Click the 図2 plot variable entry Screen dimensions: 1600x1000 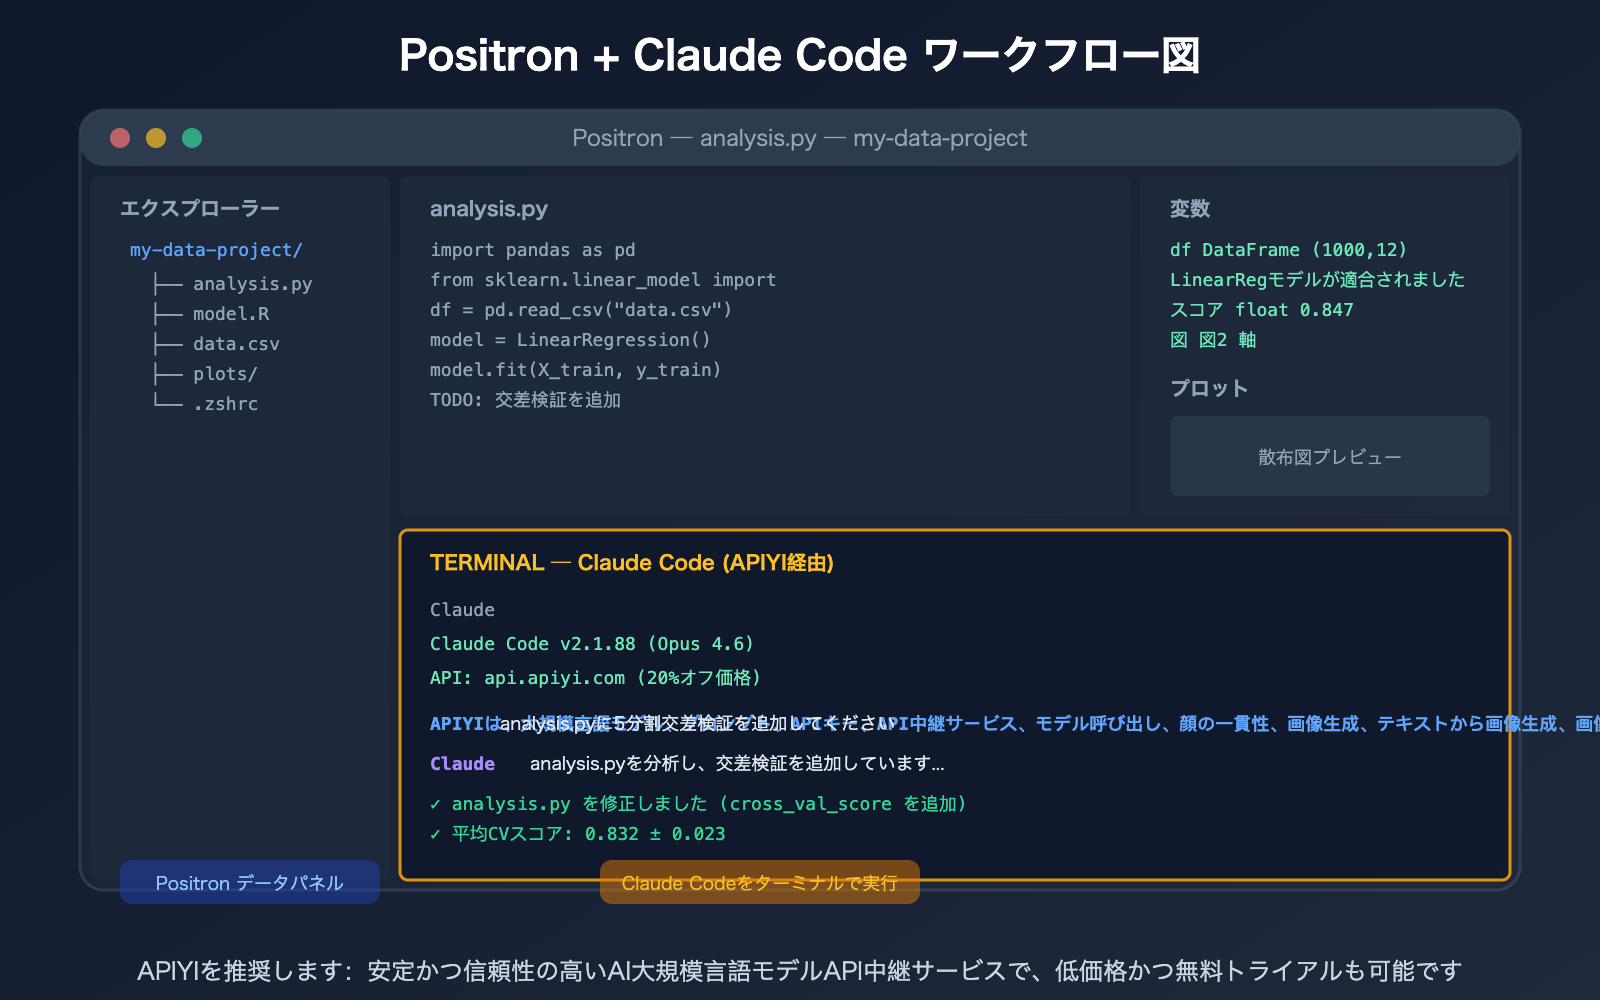coord(1213,340)
